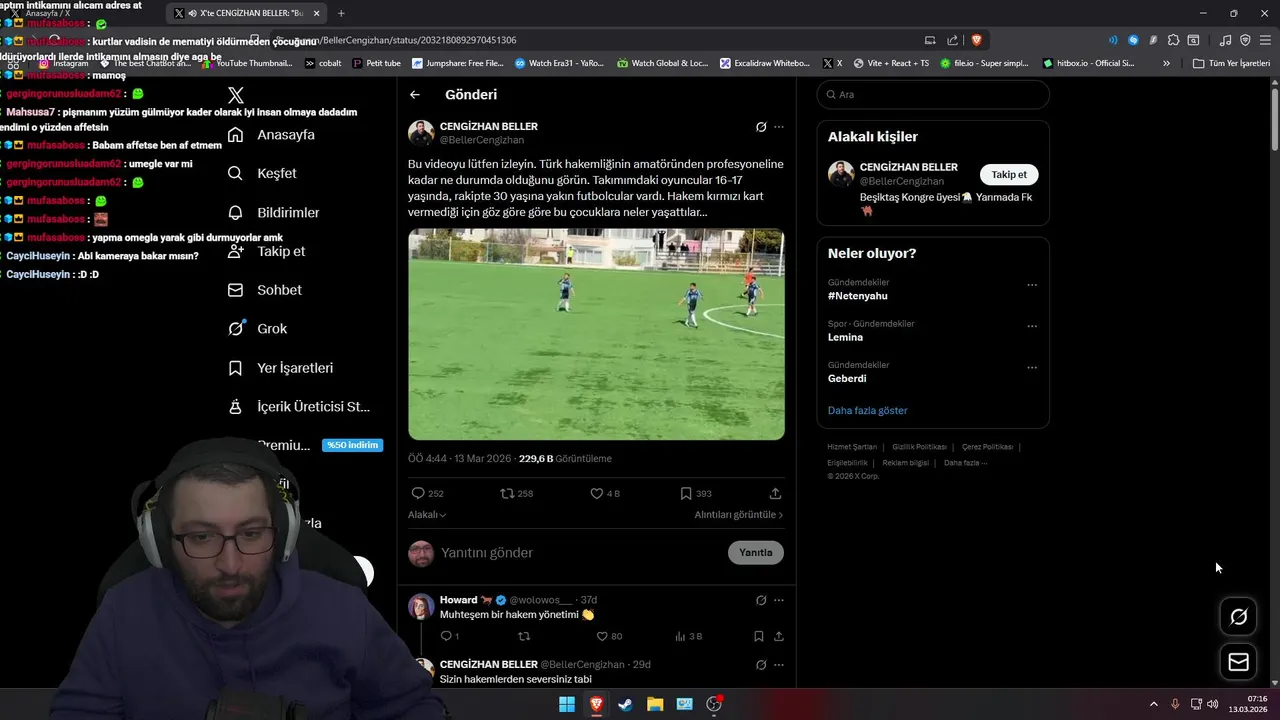Expand the Alakalı sort dropdown
The height and width of the screenshot is (720, 1280).
pos(427,514)
